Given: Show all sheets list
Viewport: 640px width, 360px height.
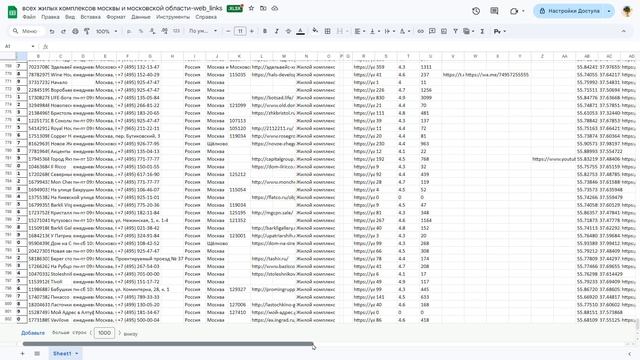Looking at the screenshot, I should click(37, 353).
